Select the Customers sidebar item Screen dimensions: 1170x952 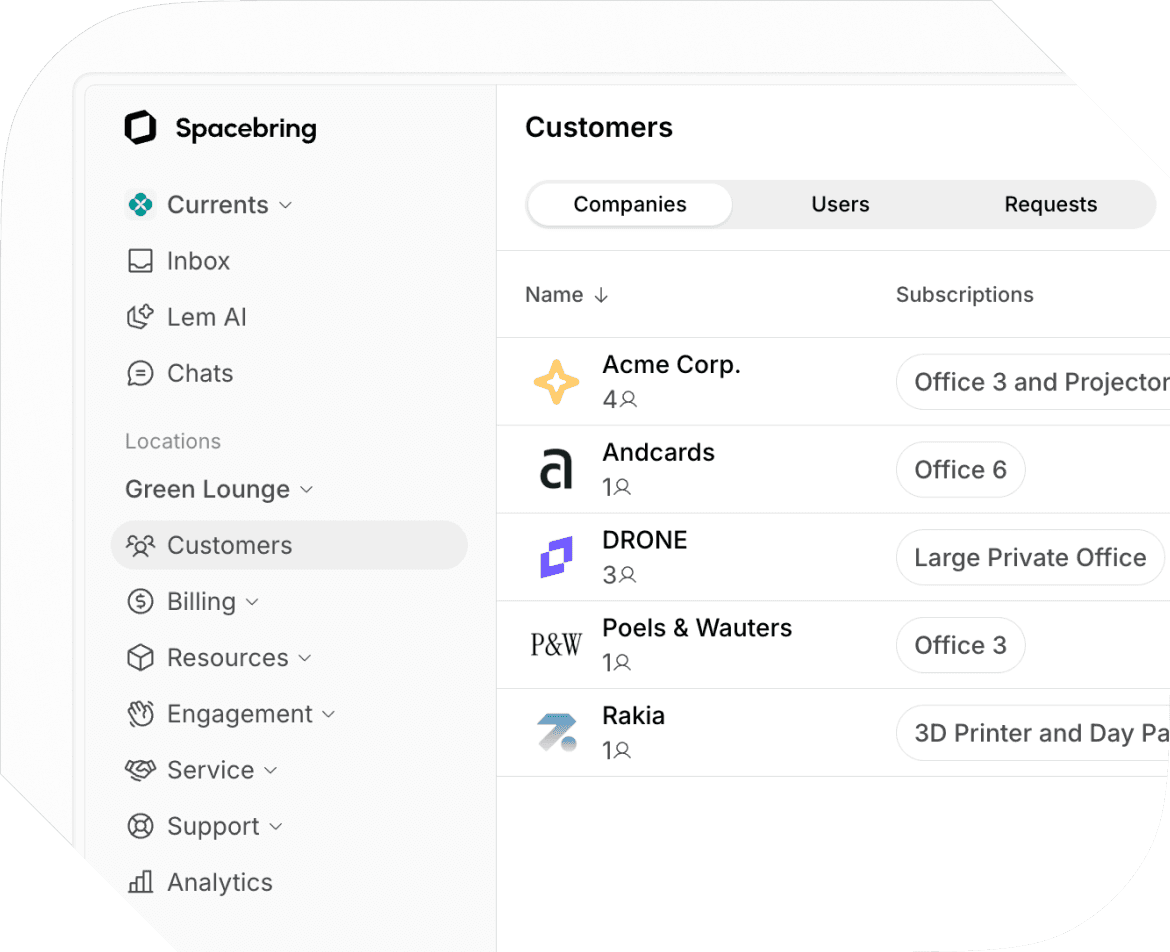point(290,545)
